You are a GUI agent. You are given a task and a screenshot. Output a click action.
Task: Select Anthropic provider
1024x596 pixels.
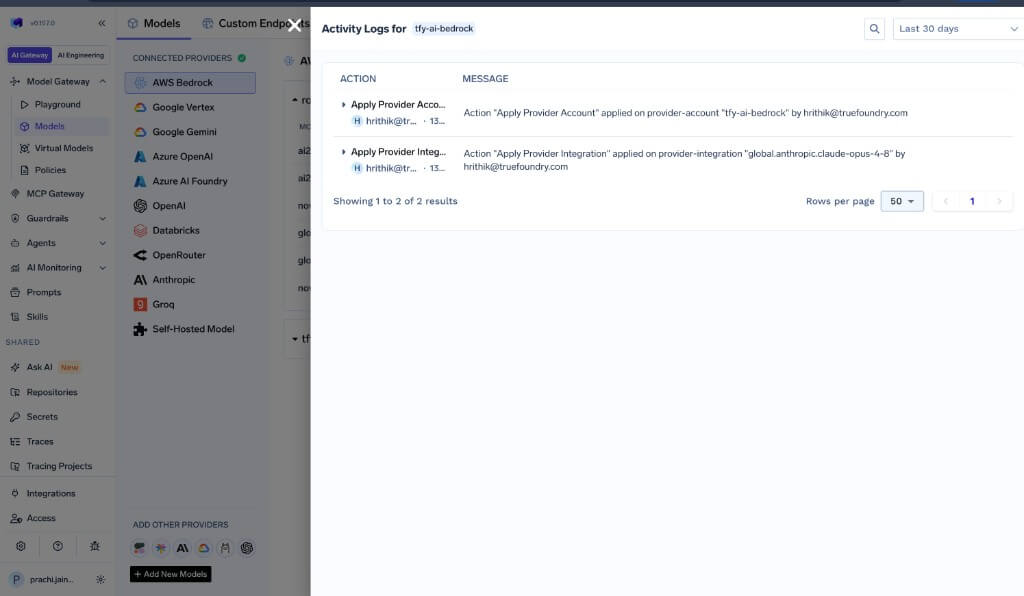click(190, 280)
